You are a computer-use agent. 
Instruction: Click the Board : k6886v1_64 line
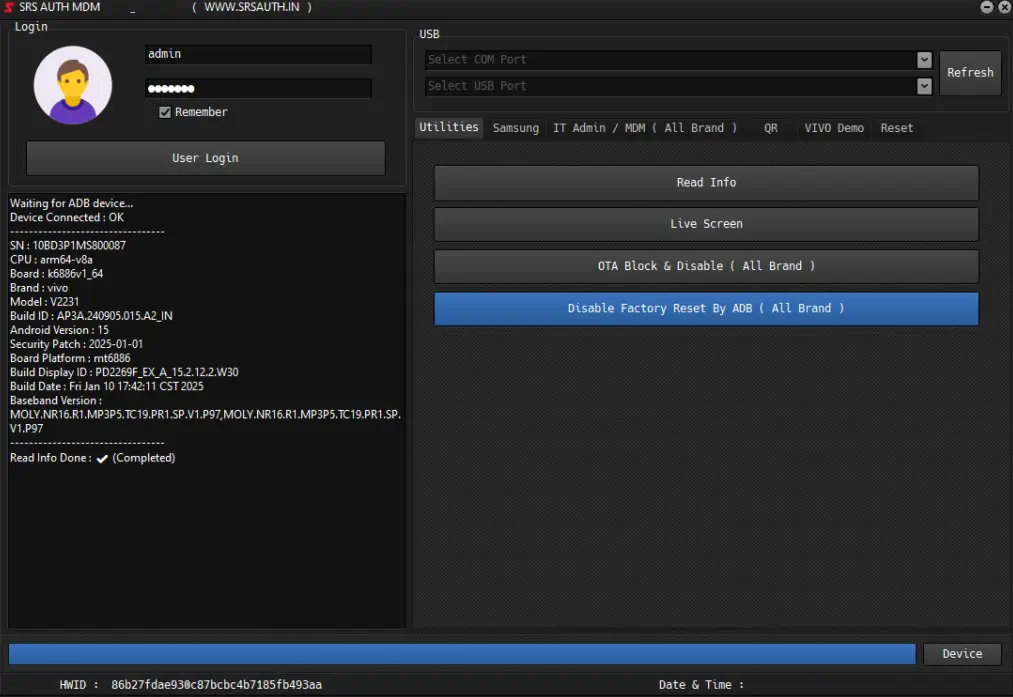[56, 274]
